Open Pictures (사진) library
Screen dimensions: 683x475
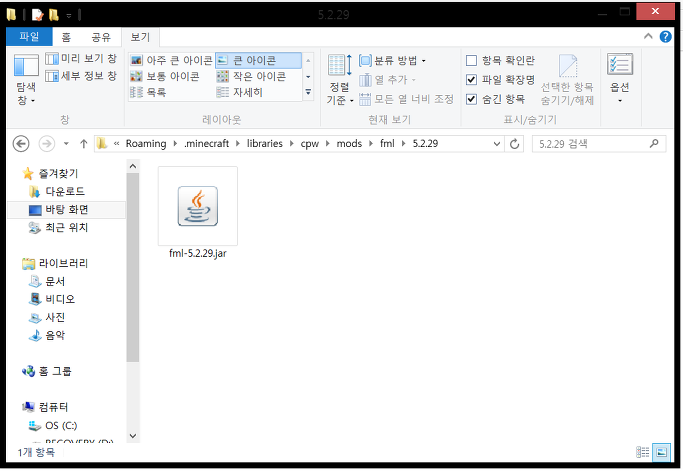[47, 317]
